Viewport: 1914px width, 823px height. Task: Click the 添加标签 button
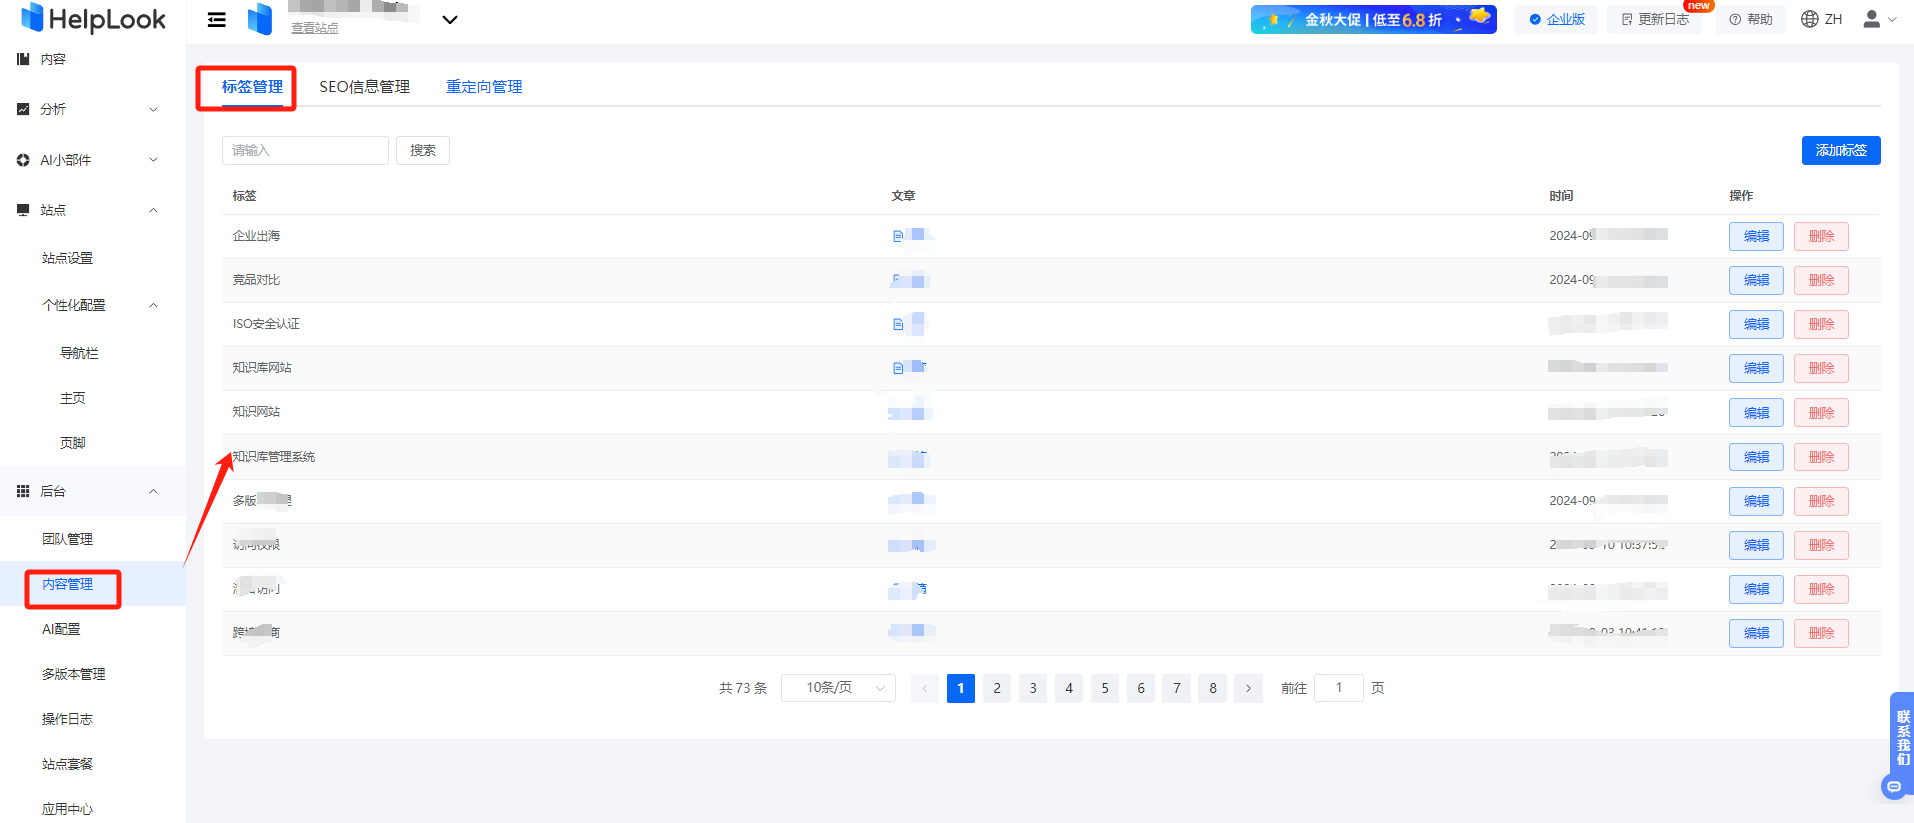(x=1841, y=150)
